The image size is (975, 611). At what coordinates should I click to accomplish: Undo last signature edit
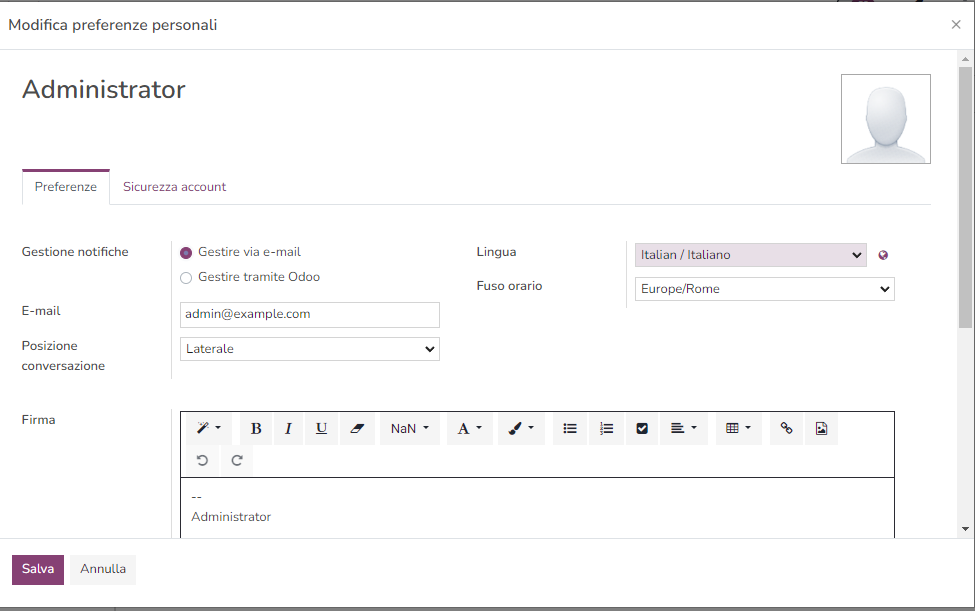(x=203, y=461)
